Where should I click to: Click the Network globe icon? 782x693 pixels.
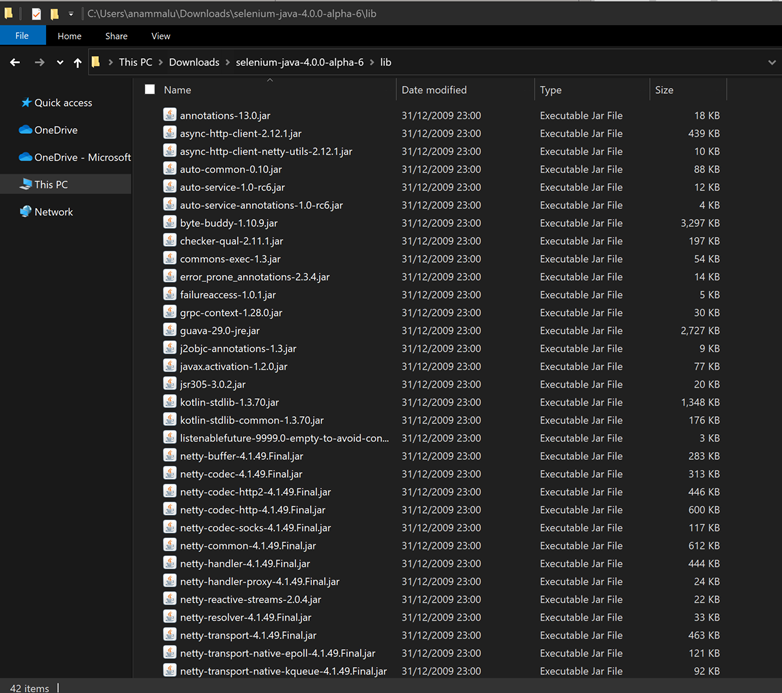tap(25, 211)
